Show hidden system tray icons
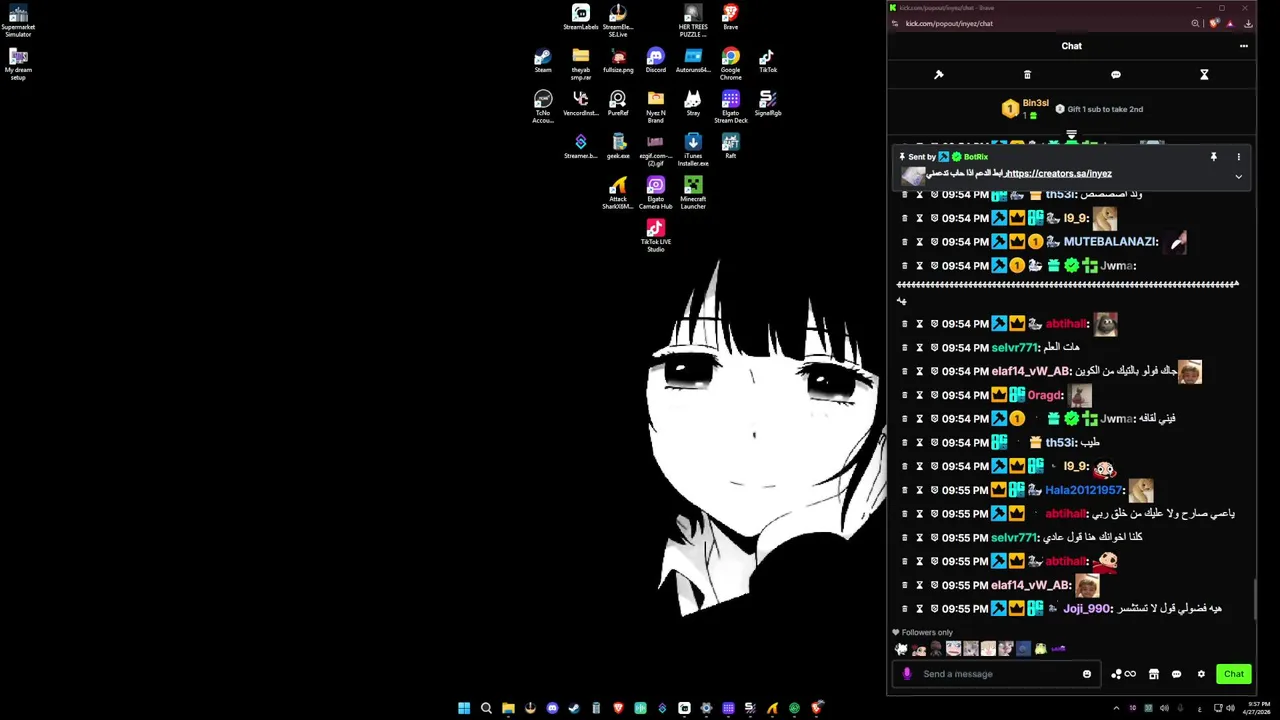1280x720 pixels. pyautogui.click(x=1116, y=708)
